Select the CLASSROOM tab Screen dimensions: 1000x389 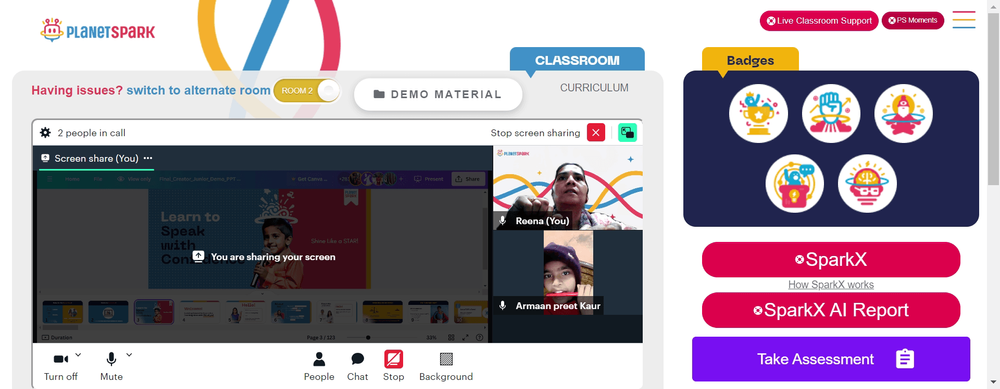point(577,61)
